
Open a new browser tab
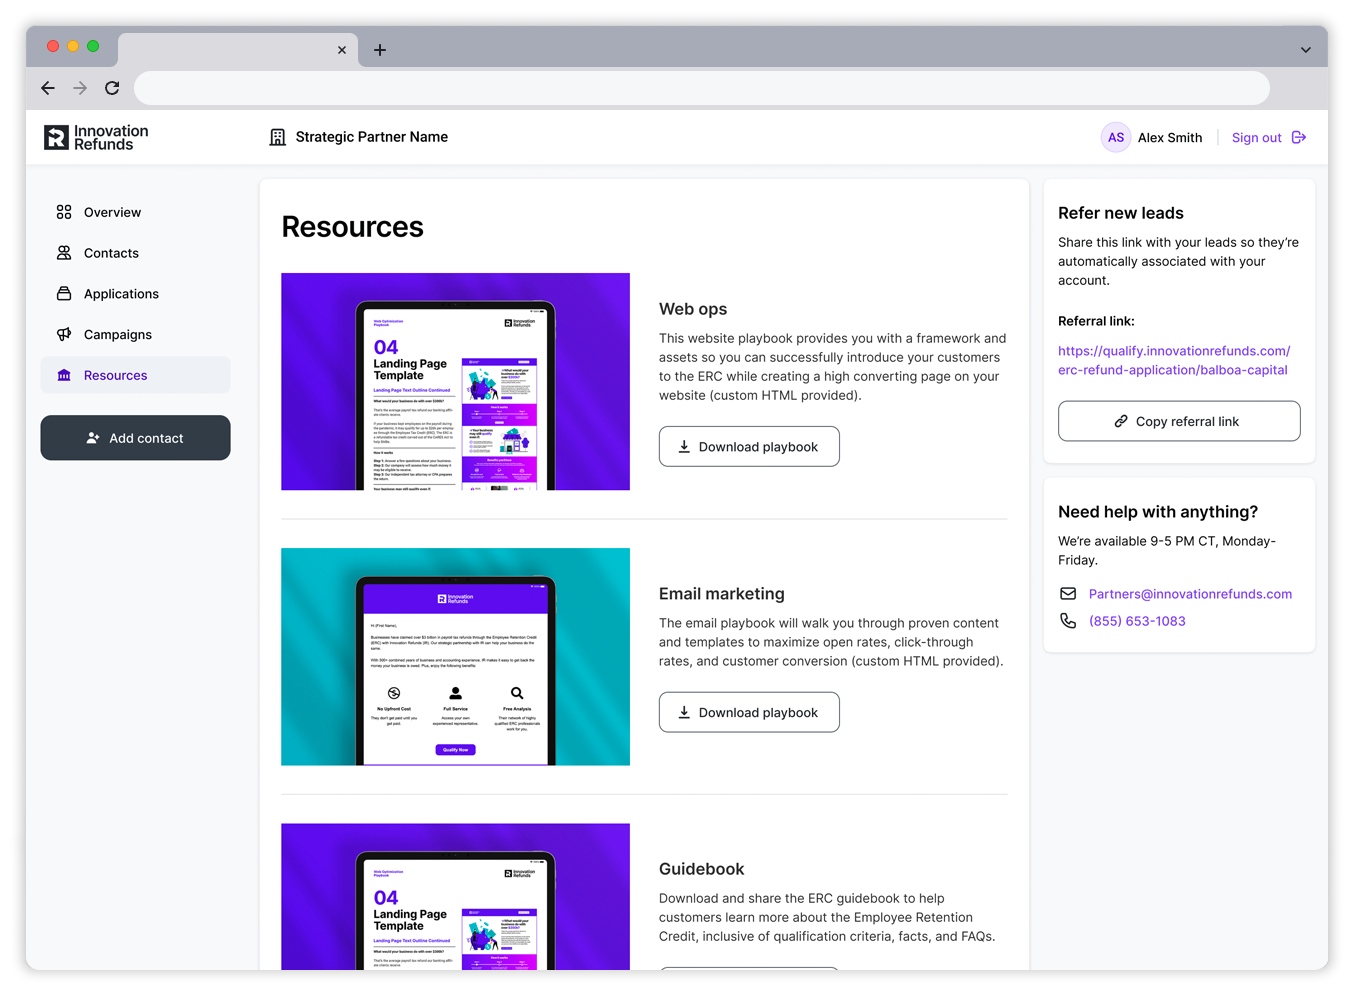pos(380,50)
